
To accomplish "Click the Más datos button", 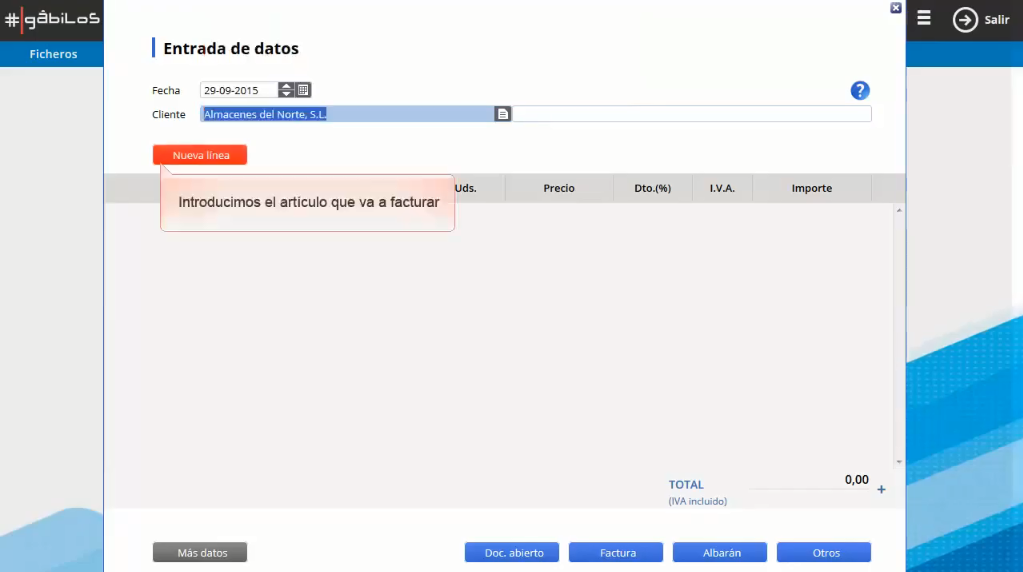I will tap(200, 552).
